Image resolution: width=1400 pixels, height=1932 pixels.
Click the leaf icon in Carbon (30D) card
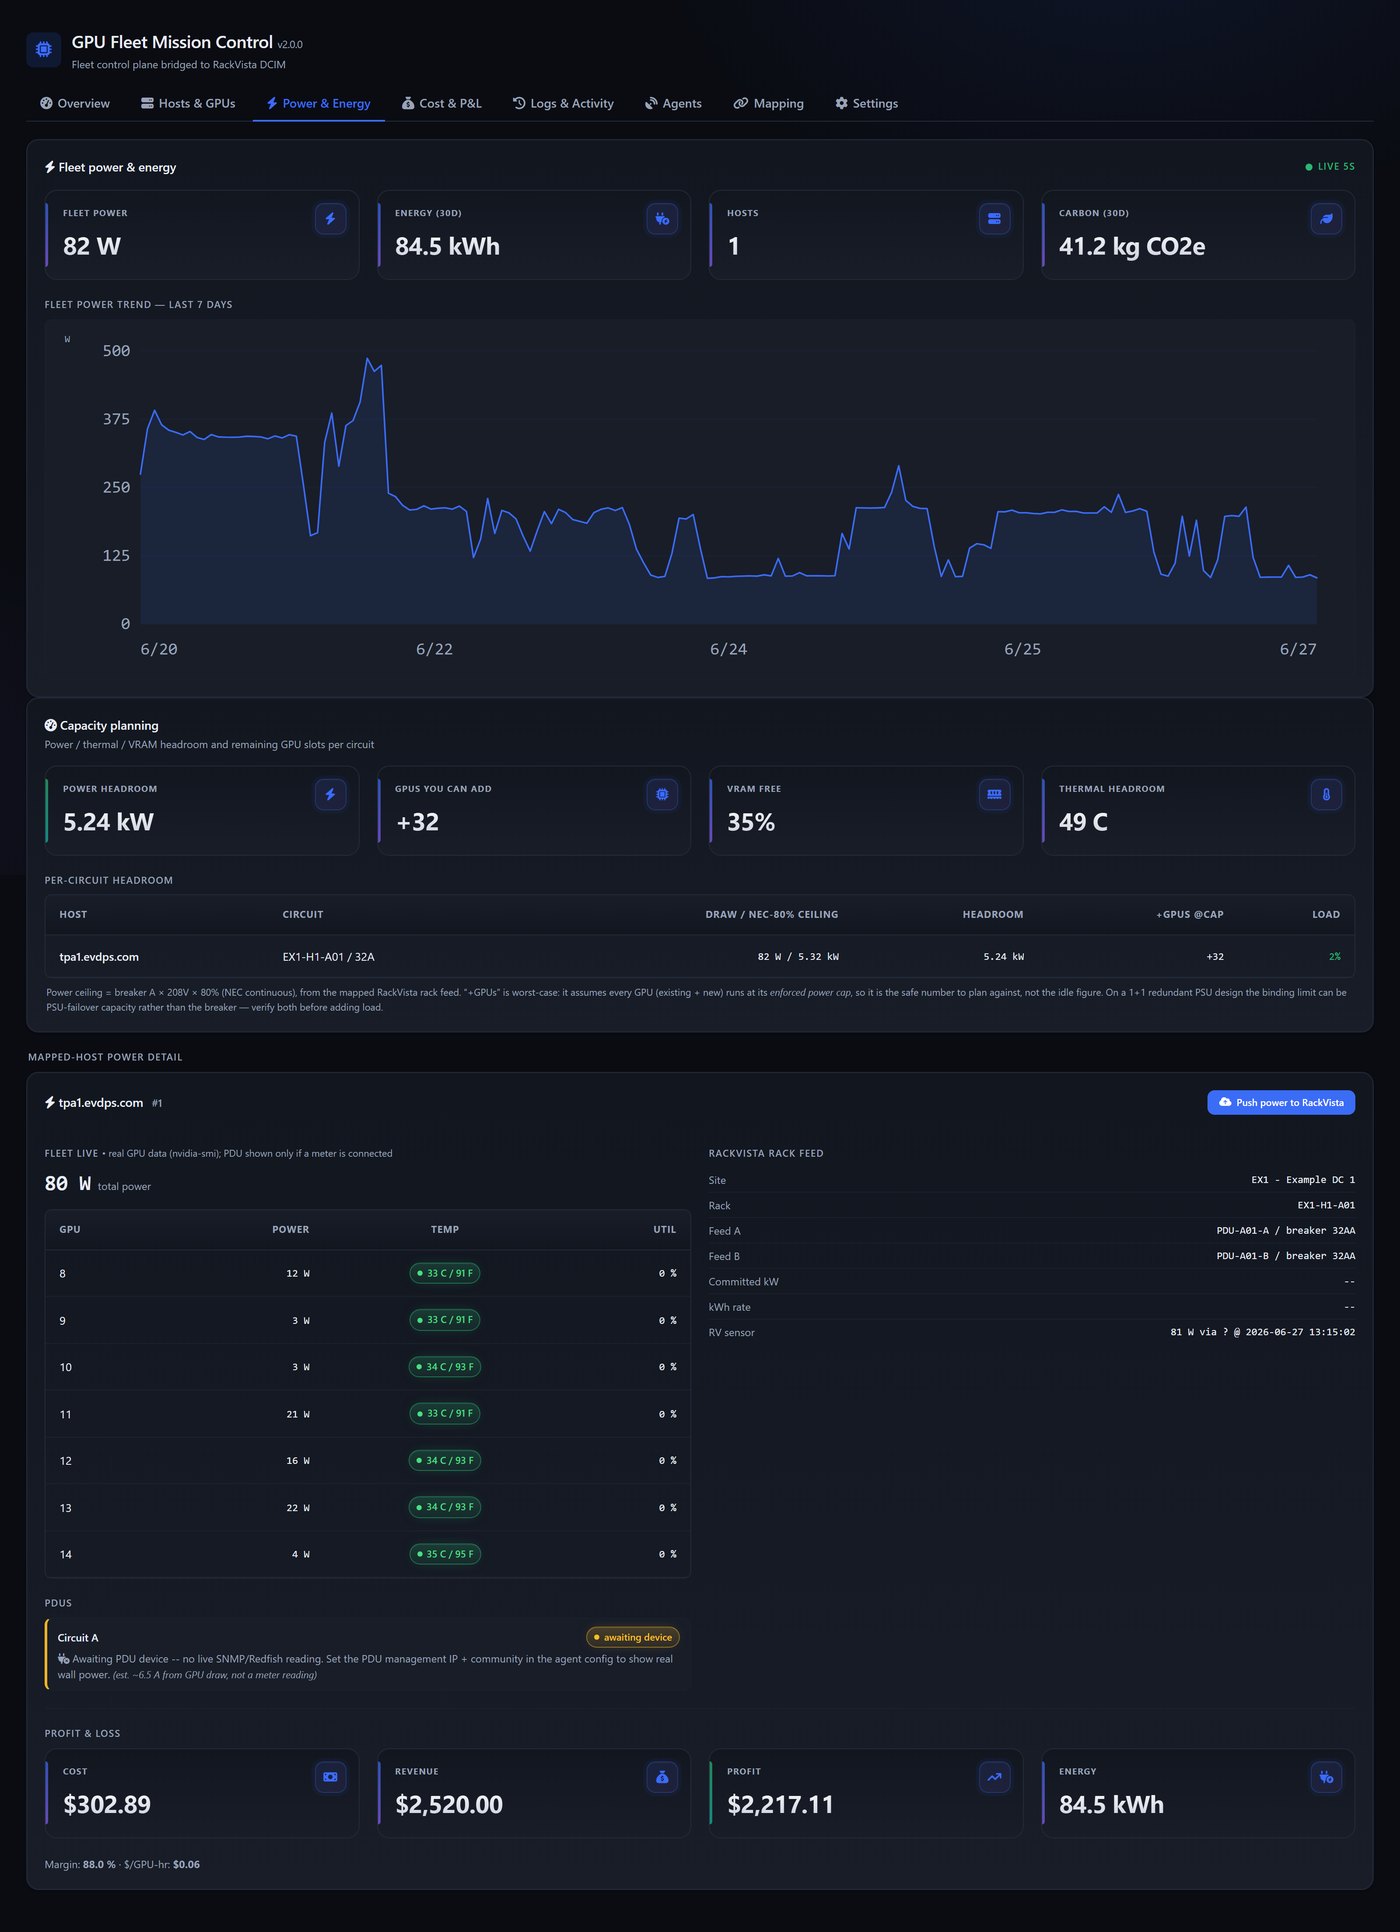[x=1326, y=219]
